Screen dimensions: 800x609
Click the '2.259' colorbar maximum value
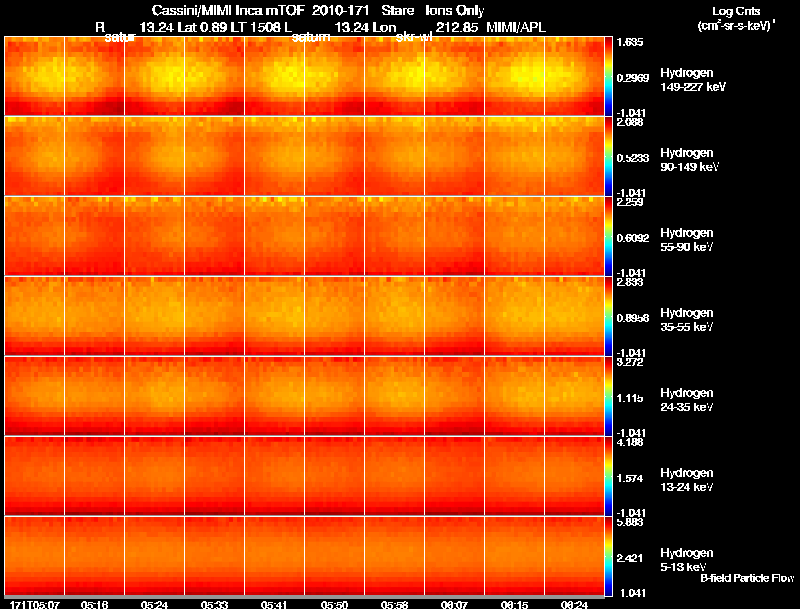coord(630,202)
